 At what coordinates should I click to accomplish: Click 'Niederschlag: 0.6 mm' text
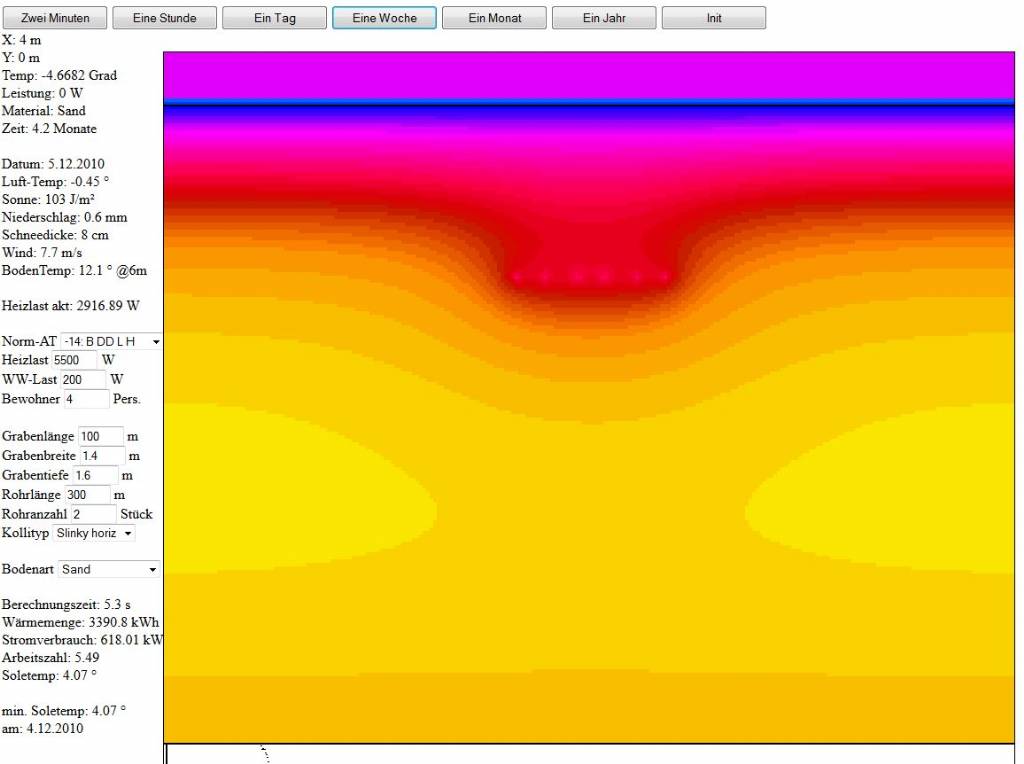tap(65, 217)
